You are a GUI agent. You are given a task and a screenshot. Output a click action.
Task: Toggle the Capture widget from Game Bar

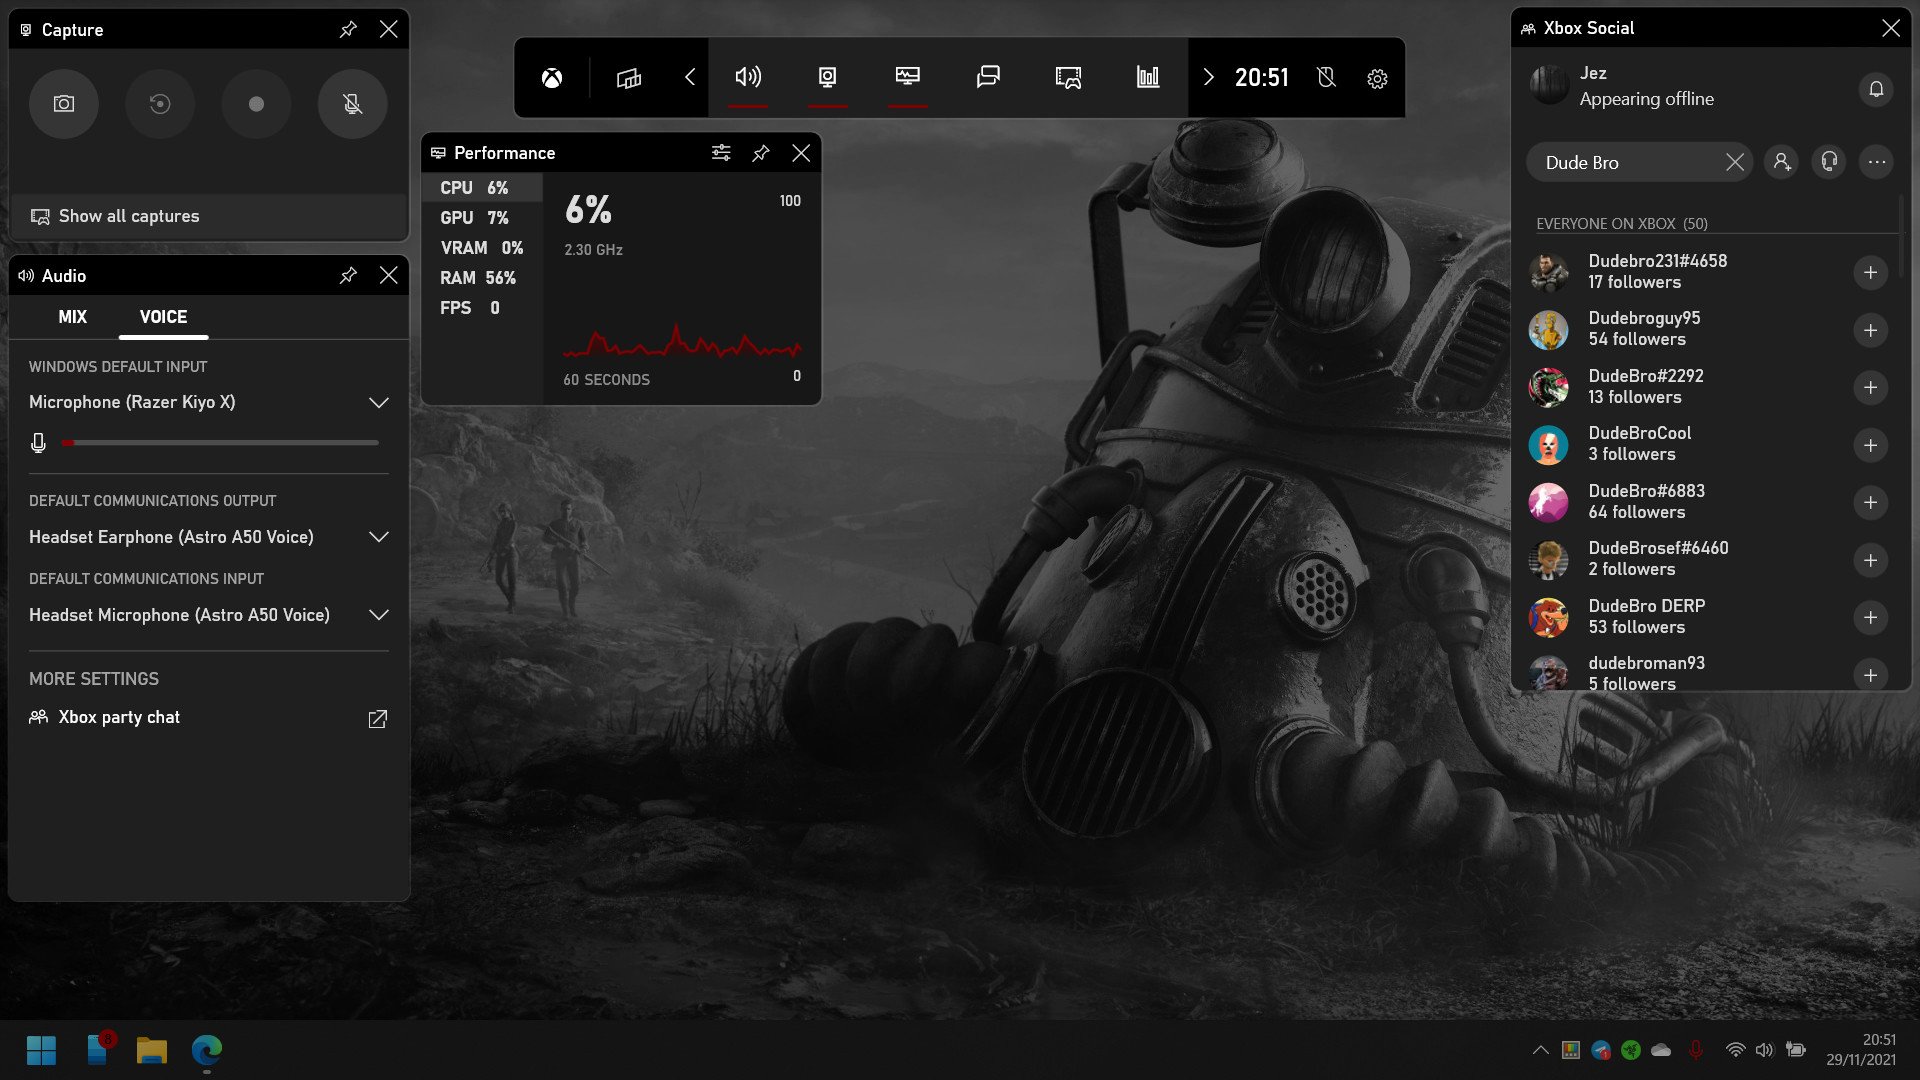coord(828,78)
